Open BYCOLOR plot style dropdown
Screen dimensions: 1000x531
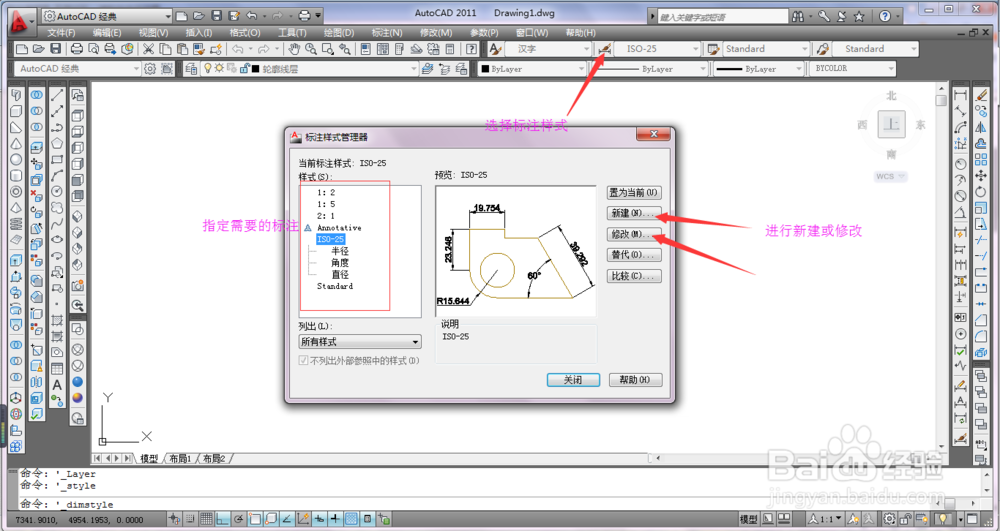[853, 68]
